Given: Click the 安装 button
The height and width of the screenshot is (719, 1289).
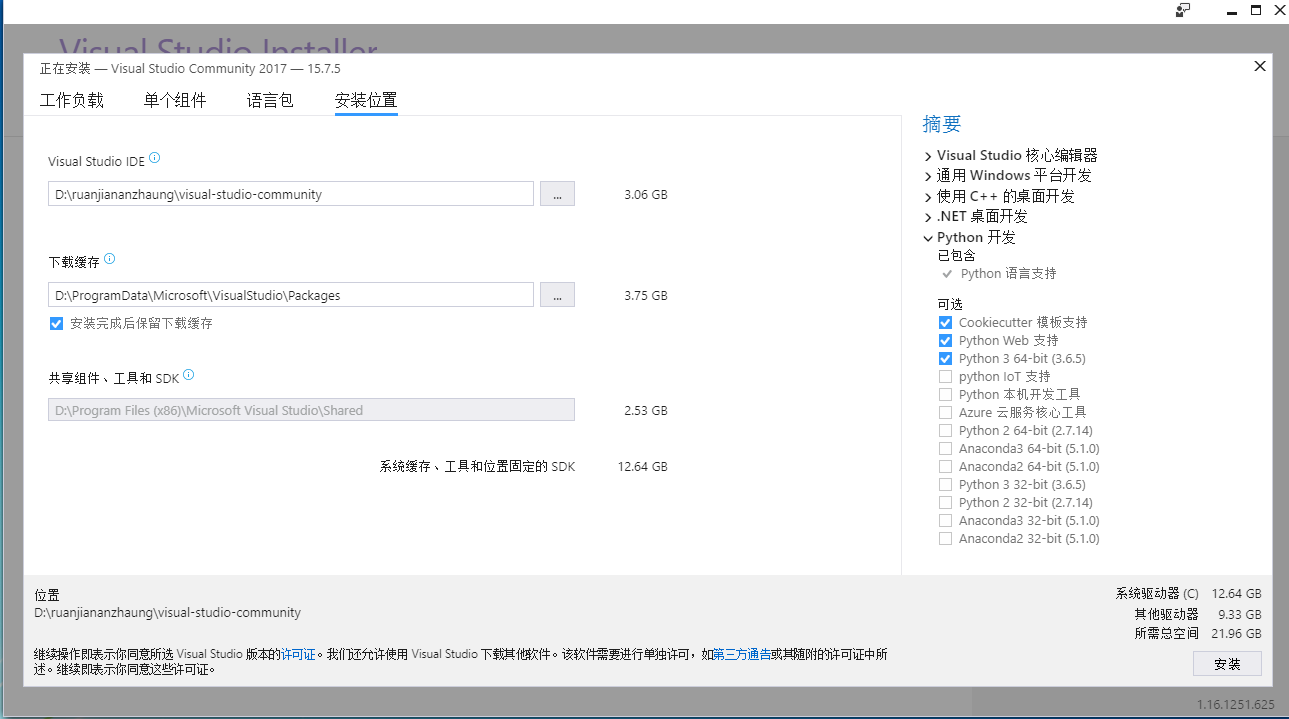Looking at the screenshot, I should click(x=1227, y=664).
